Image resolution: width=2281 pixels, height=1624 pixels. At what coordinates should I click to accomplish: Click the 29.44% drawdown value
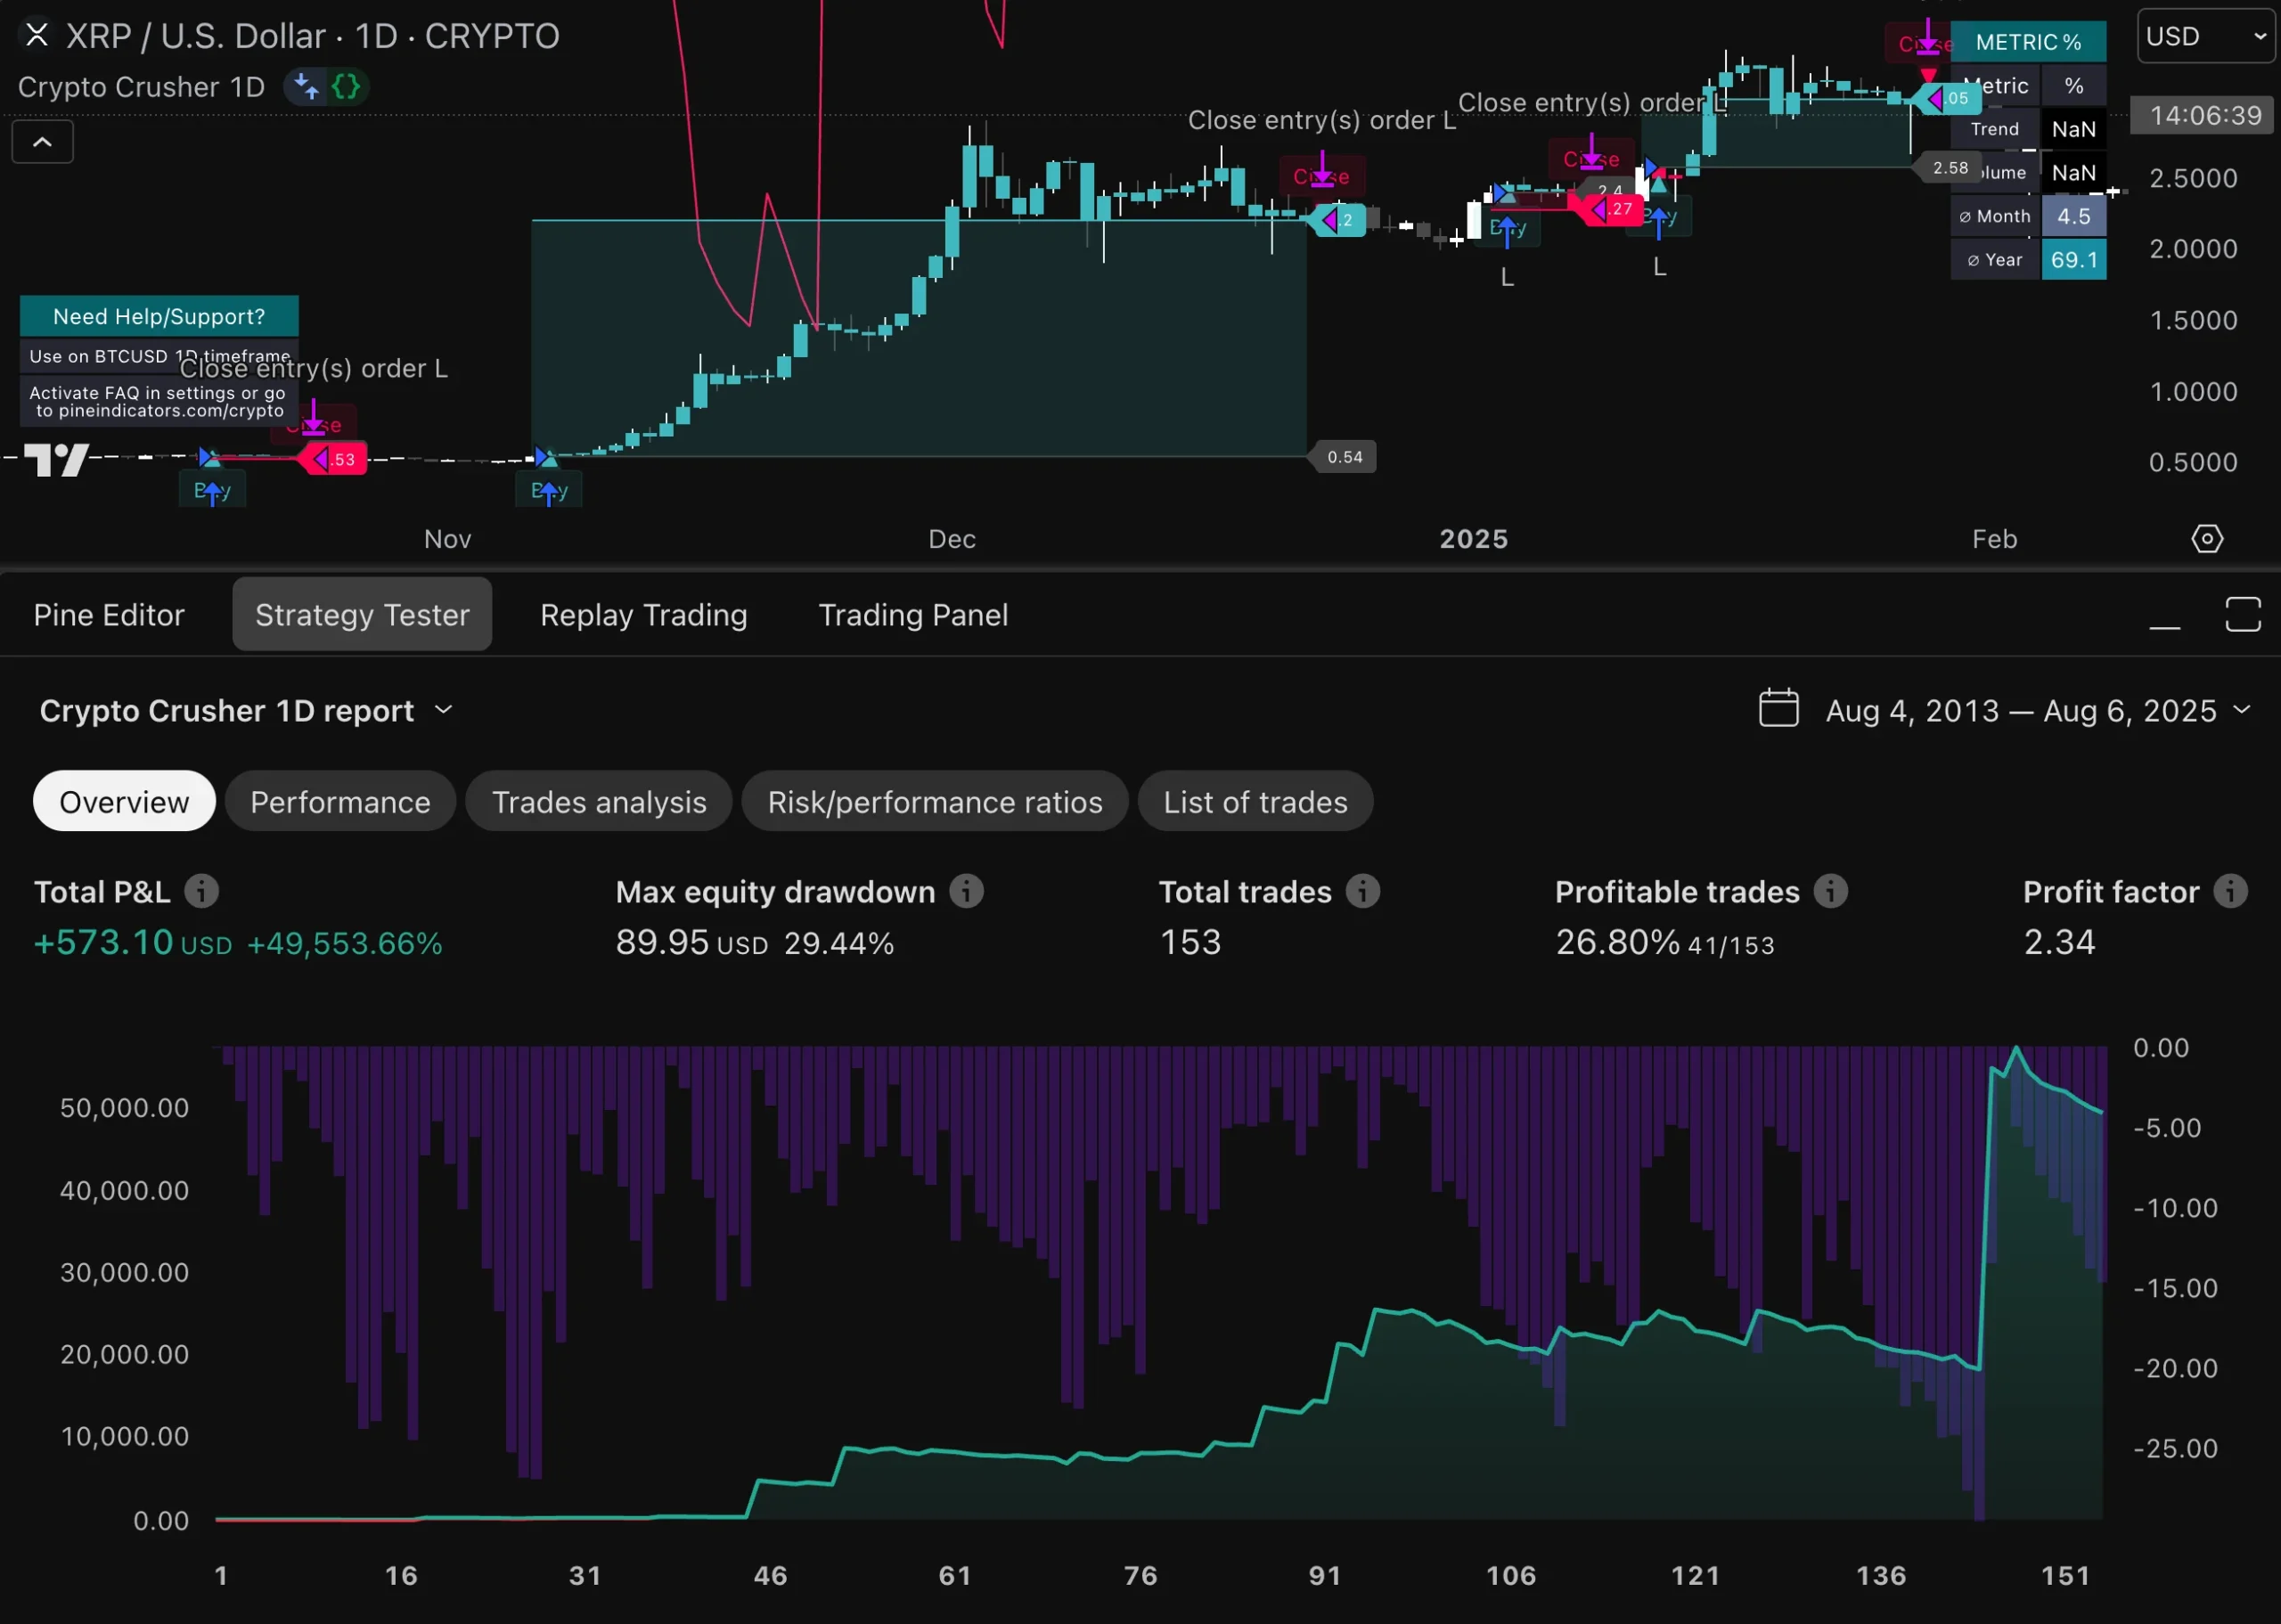[x=839, y=944]
